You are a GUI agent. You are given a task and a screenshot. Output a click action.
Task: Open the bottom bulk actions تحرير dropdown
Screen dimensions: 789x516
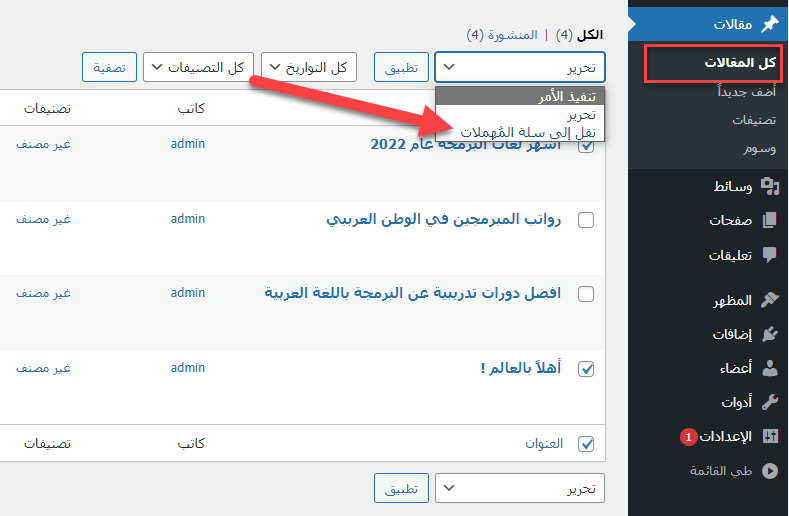pos(520,488)
